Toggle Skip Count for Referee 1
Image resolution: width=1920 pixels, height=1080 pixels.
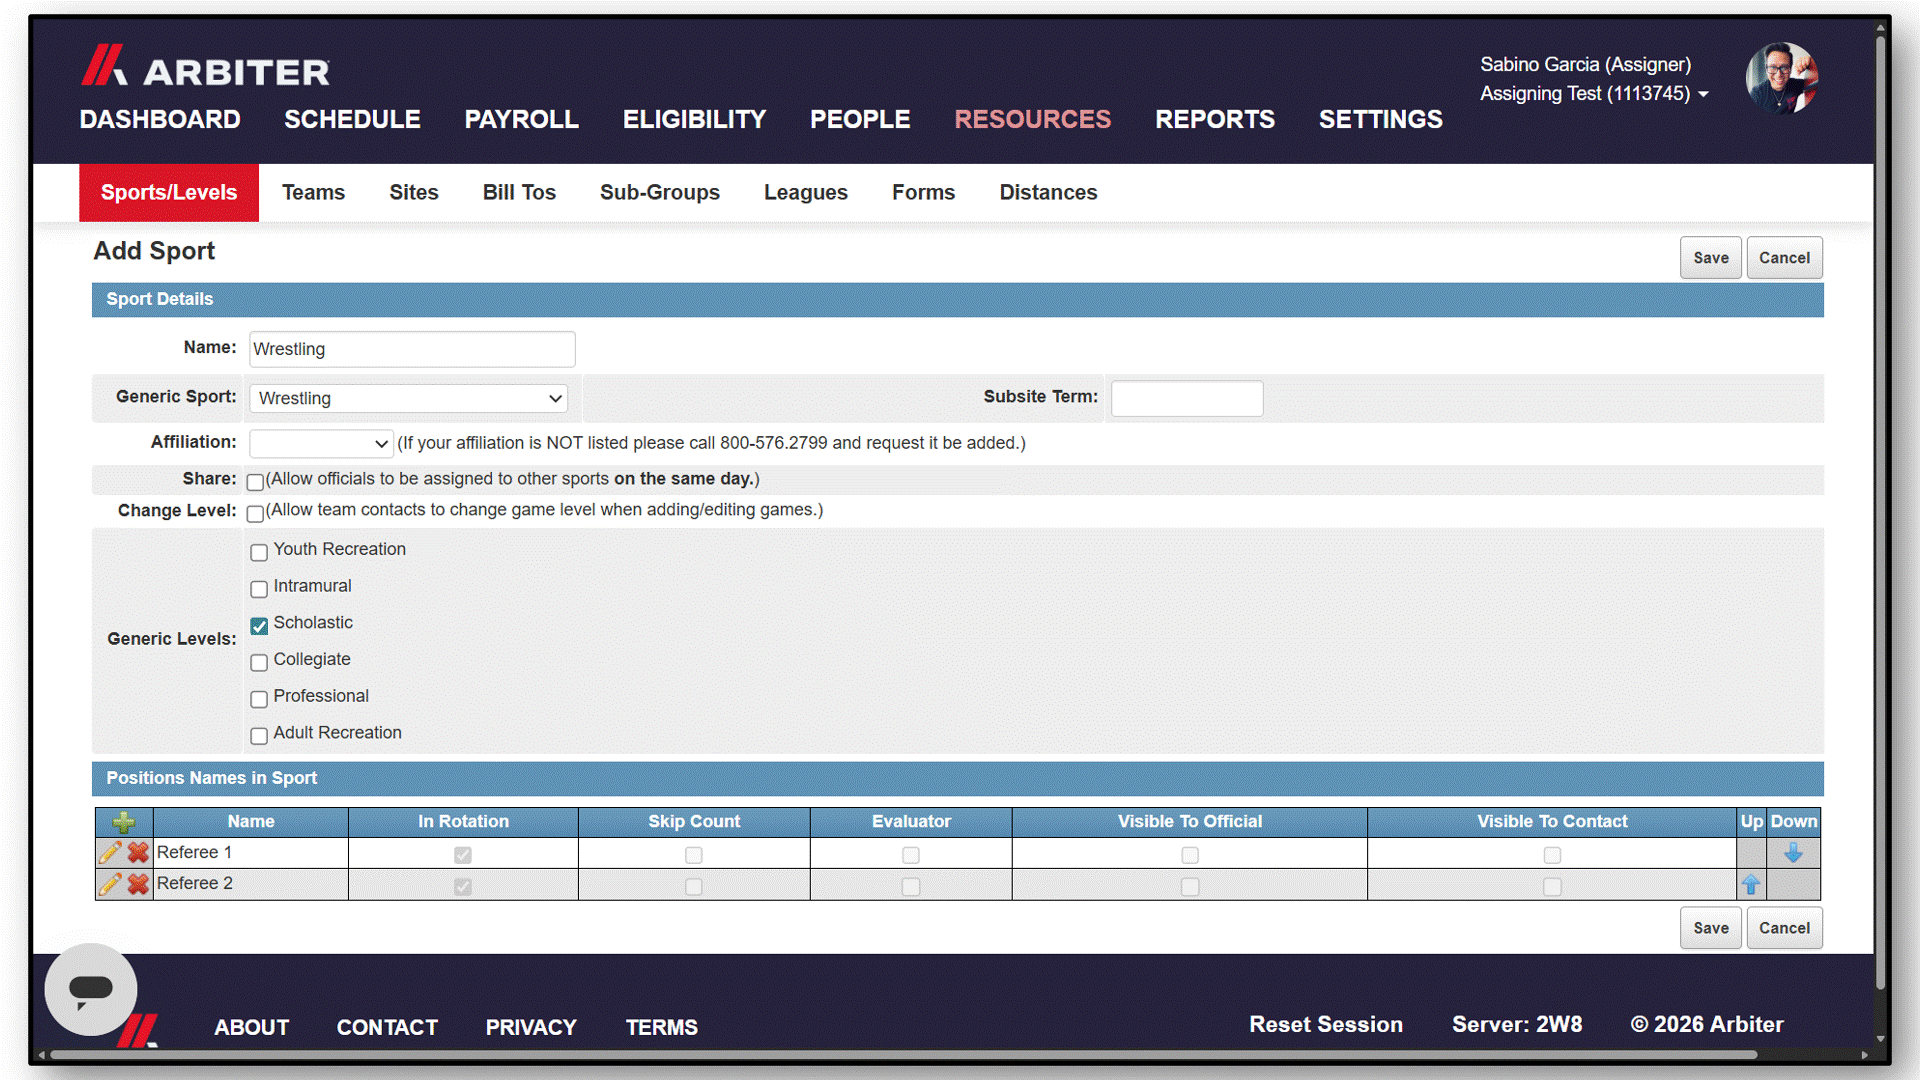694,855
